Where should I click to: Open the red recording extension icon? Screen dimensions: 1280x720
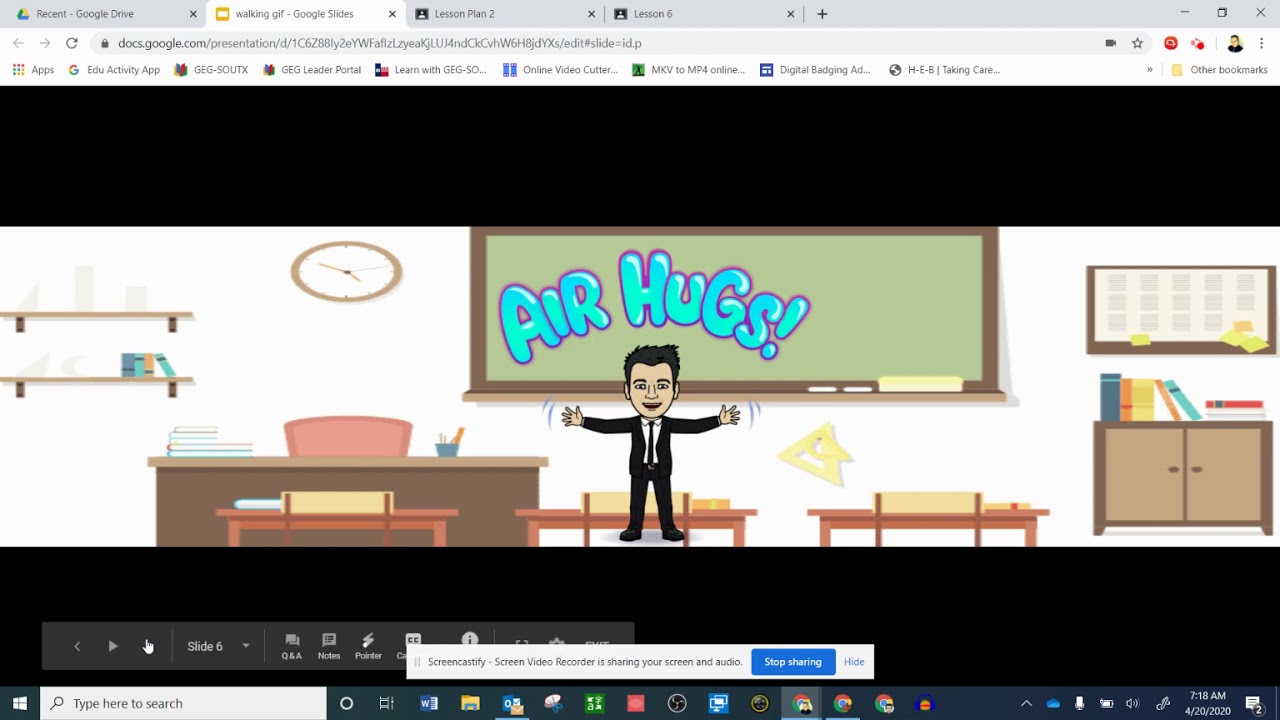point(1198,43)
